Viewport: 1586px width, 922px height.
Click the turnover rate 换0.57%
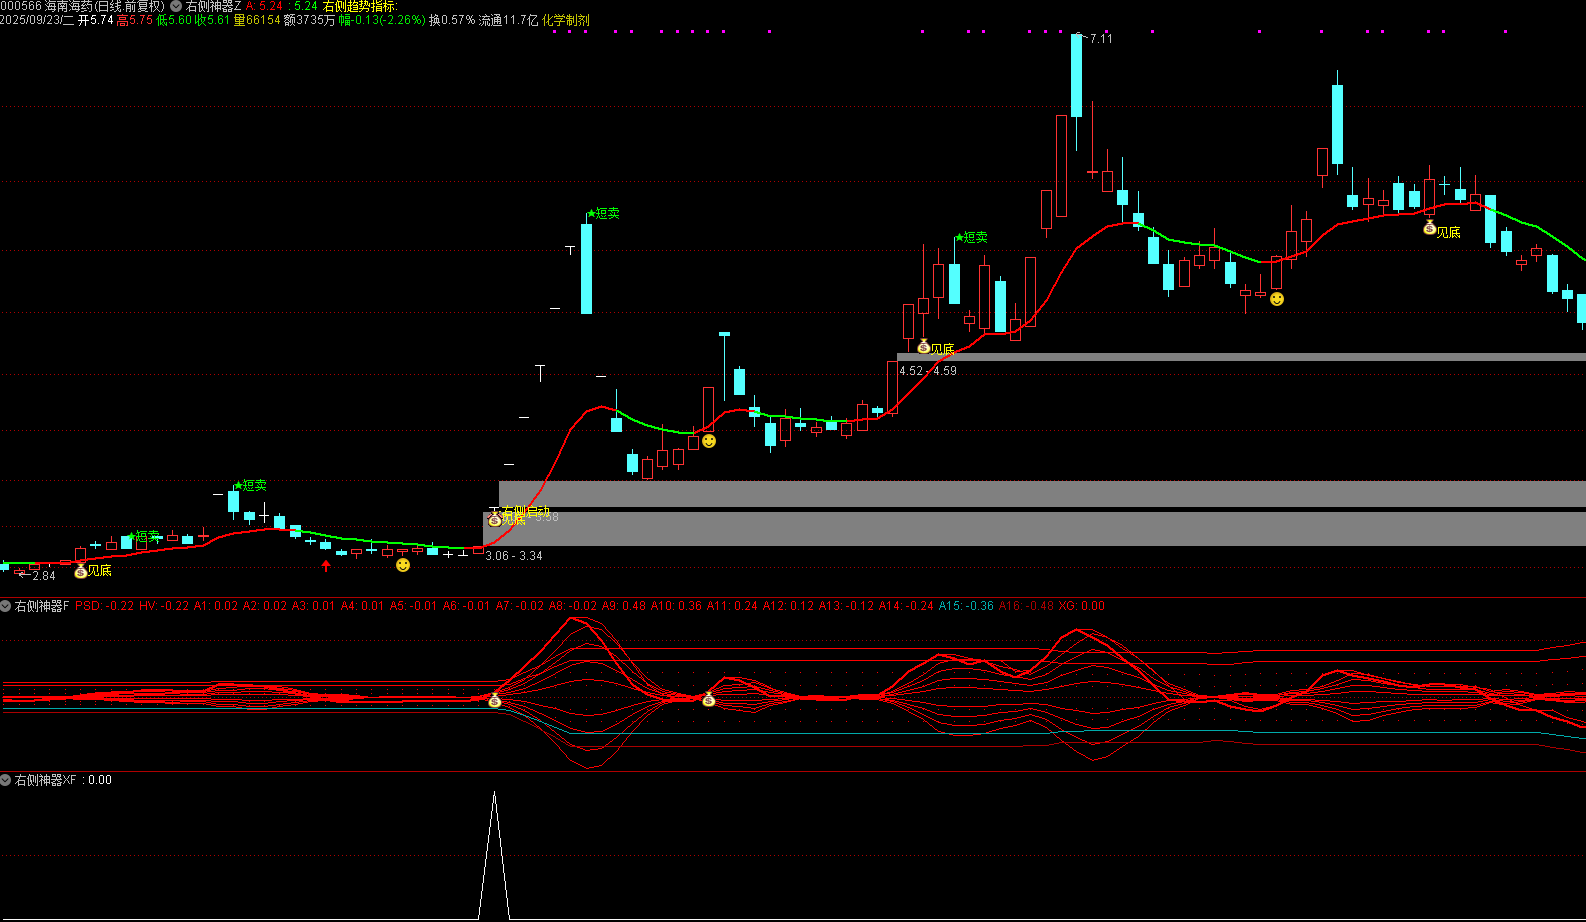tap(452, 20)
